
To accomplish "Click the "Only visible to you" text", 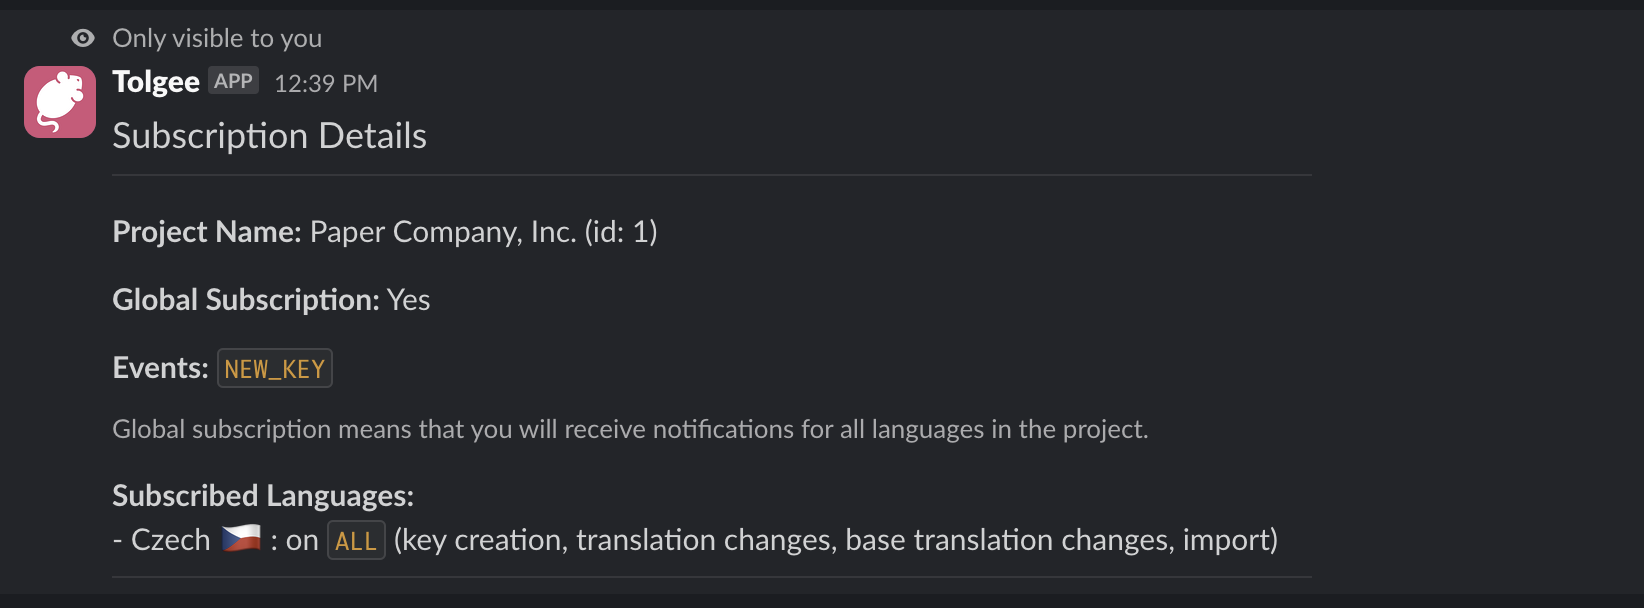I will click(x=217, y=38).
